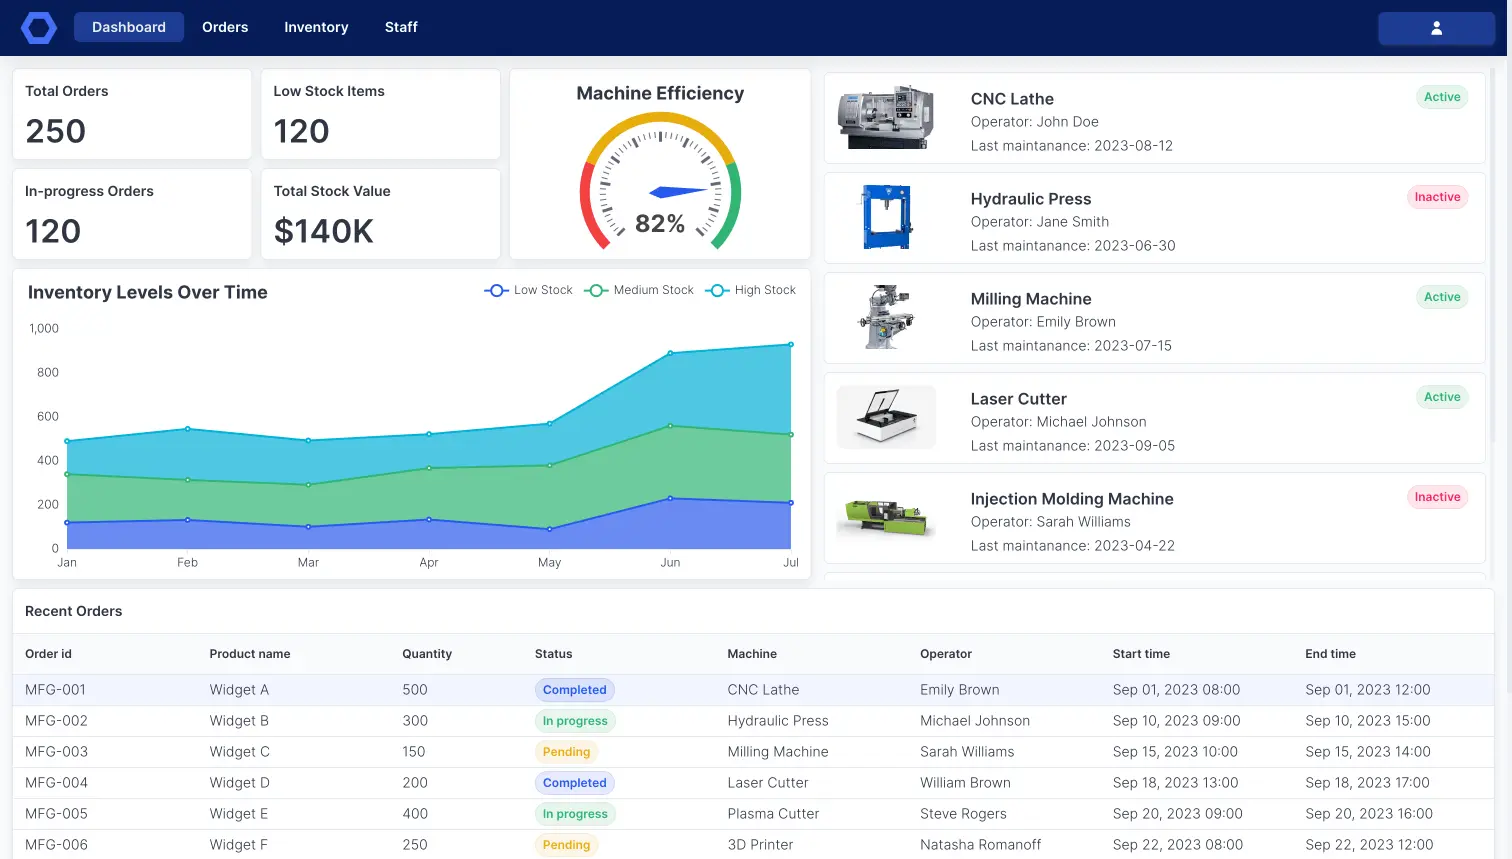Image resolution: width=1512 pixels, height=859 pixels.
Task: Click the CNC Lathe machine thumbnail
Action: click(x=886, y=118)
